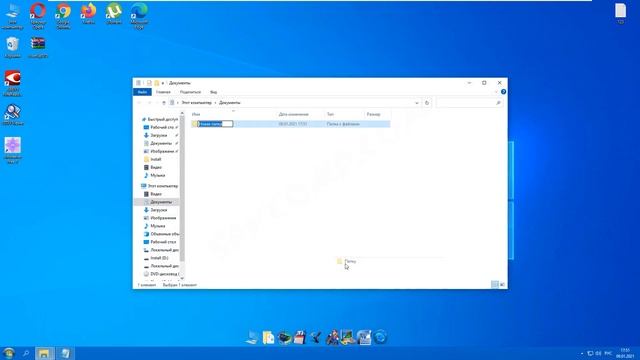Screen dimensions: 640x360
Task: Select the WinRAR archive icon on desktop
Action: tap(38, 47)
